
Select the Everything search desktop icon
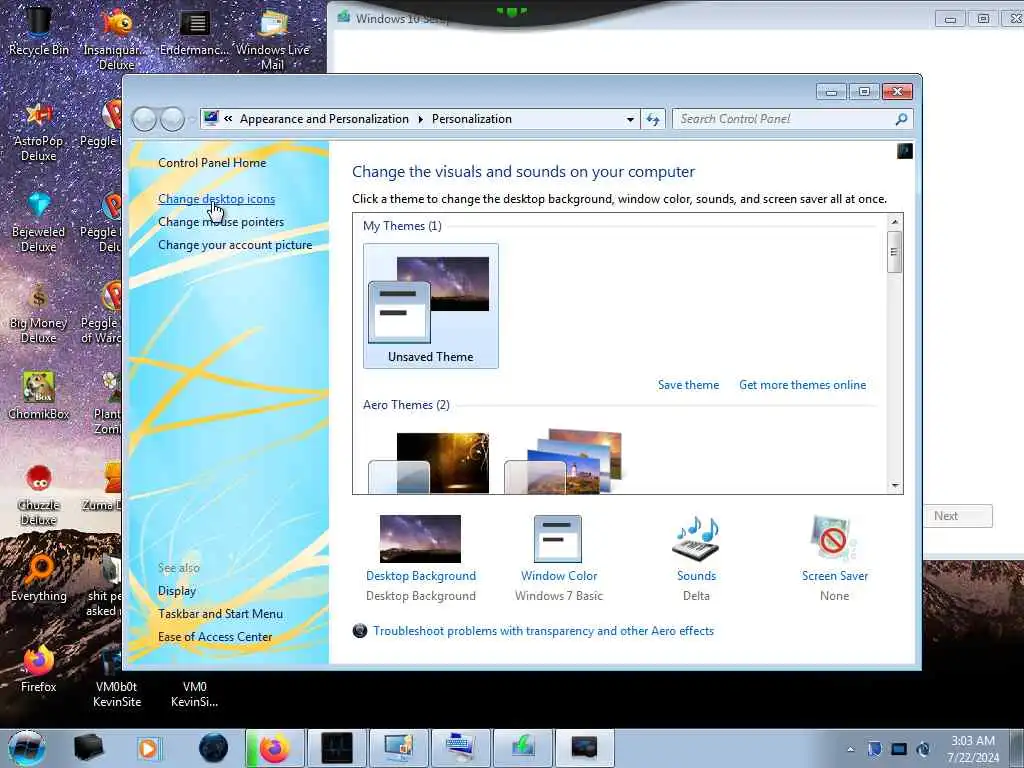click(39, 578)
